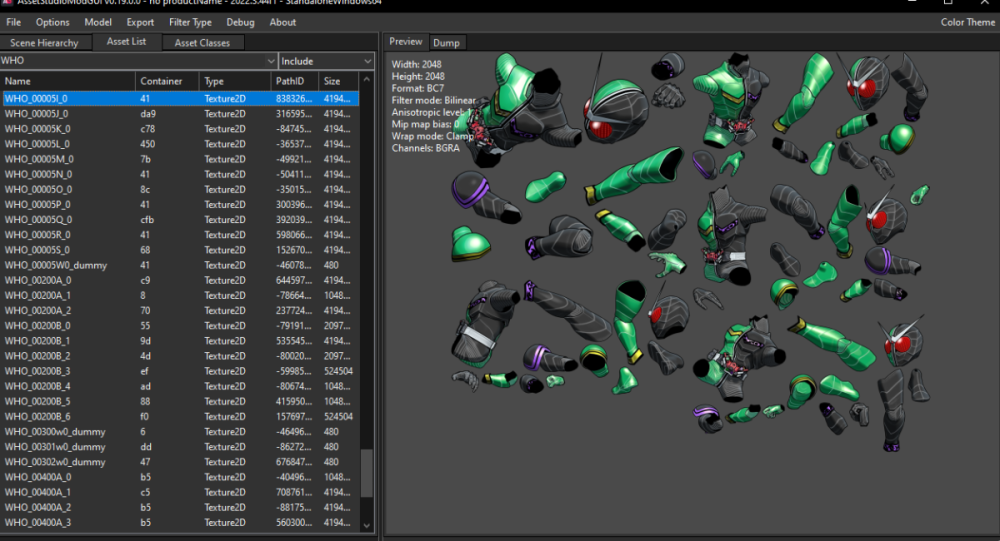Select asset WHO_00200B_5
Viewport: 1000px width, 541px height.
tap(180, 401)
